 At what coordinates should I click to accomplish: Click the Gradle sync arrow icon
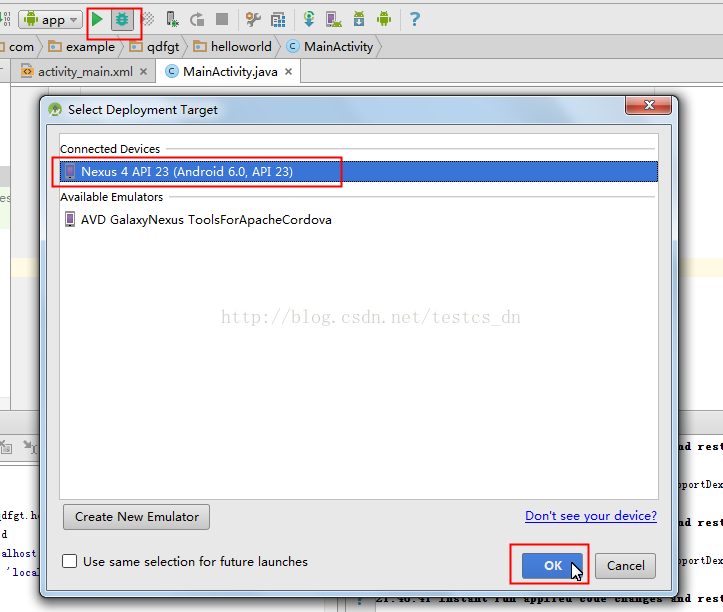click(x=309, y=19)
